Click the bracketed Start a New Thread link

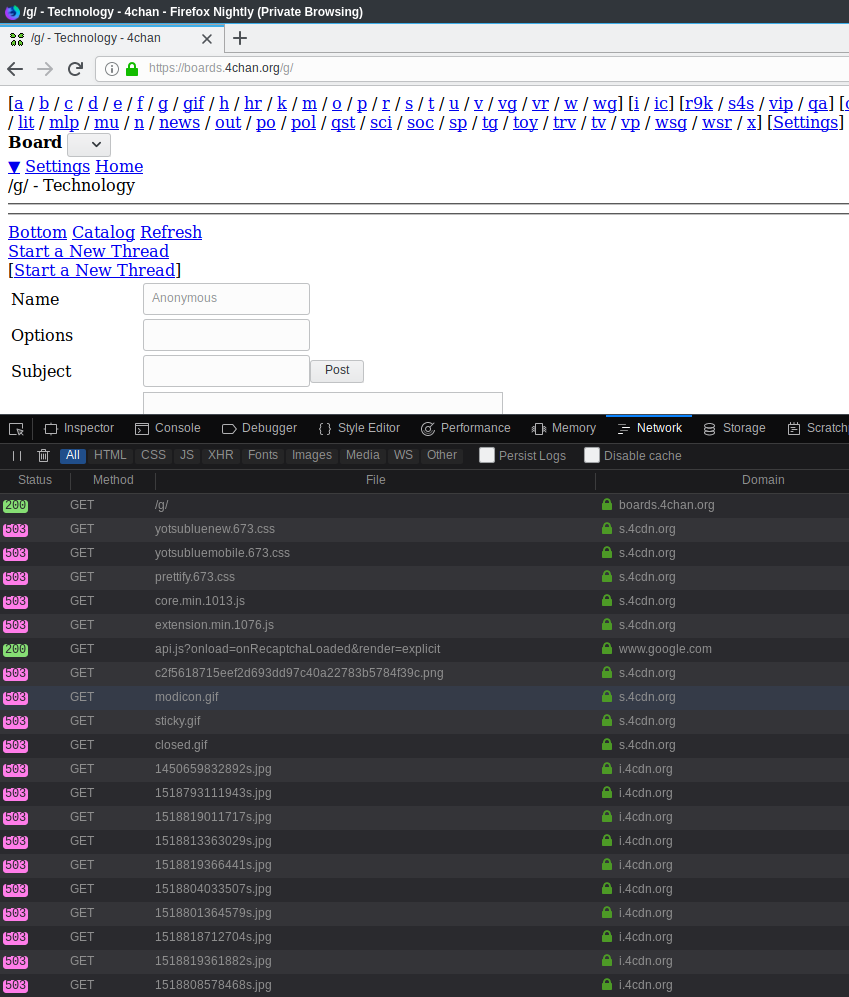pyautogui.click(x=94, y=270)
